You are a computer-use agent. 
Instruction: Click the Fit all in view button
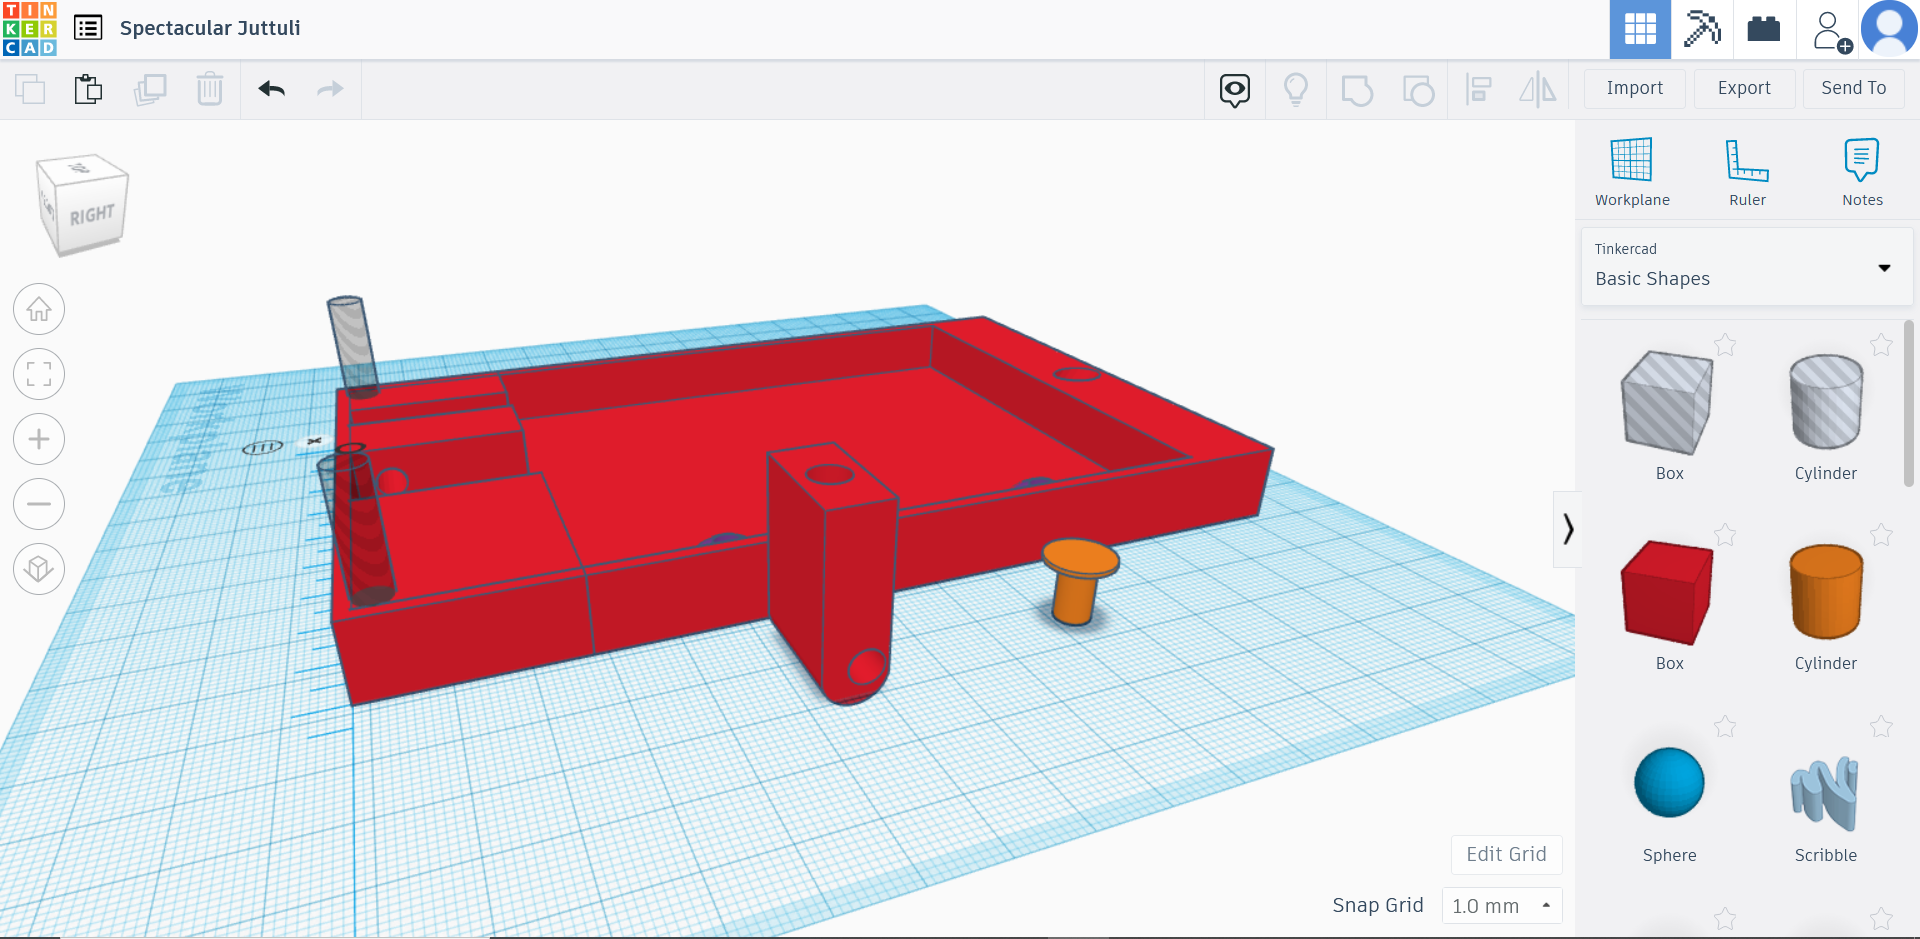point(39,375)
